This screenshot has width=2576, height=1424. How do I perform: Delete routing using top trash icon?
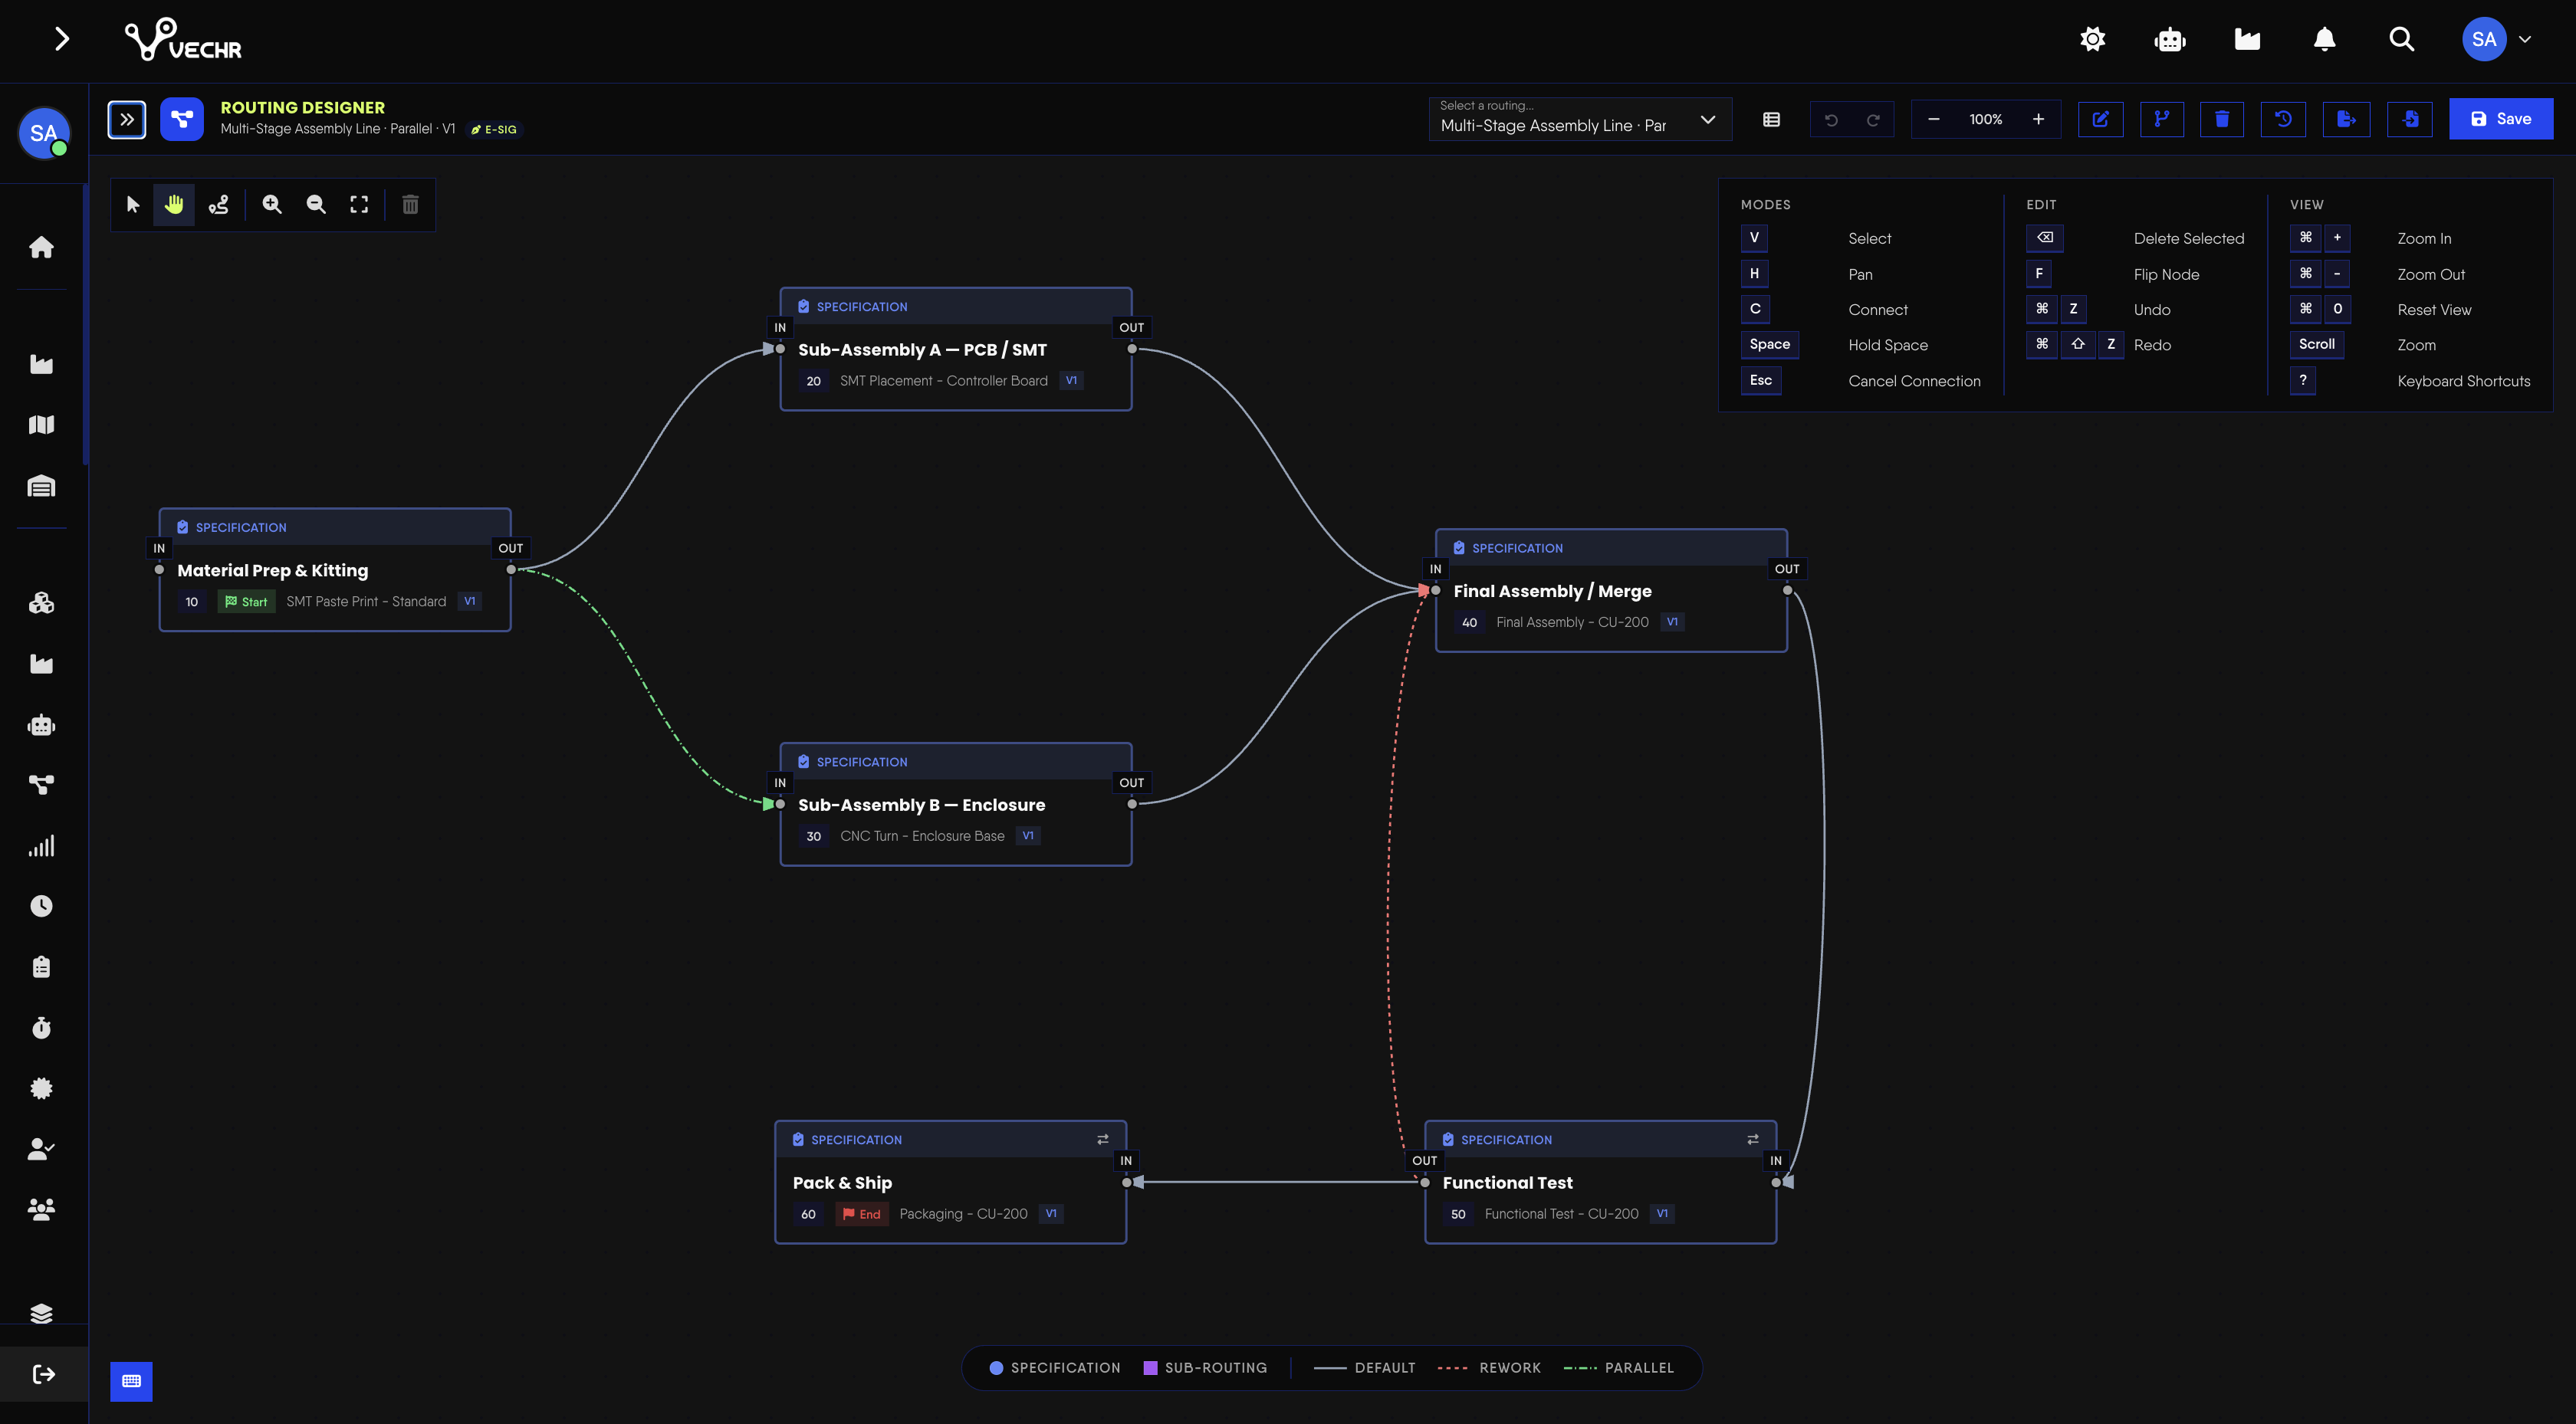pyautogui.click(x=2222, y=119)
